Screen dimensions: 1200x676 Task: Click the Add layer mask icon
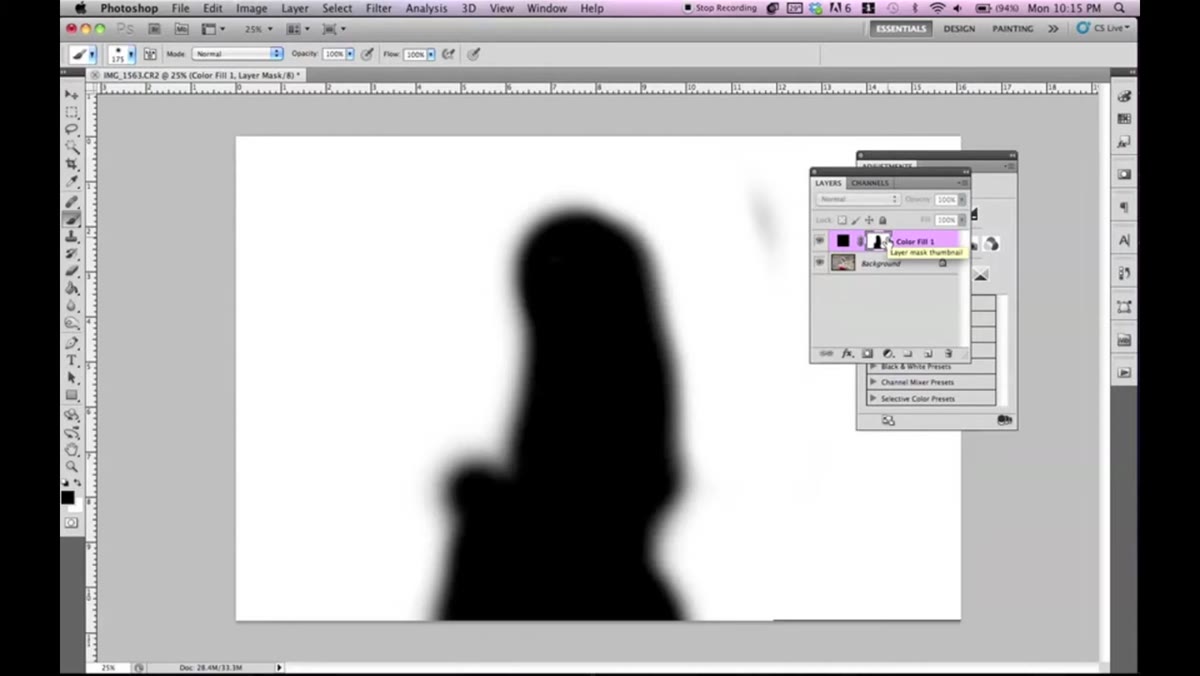click(x=867, y=353)
